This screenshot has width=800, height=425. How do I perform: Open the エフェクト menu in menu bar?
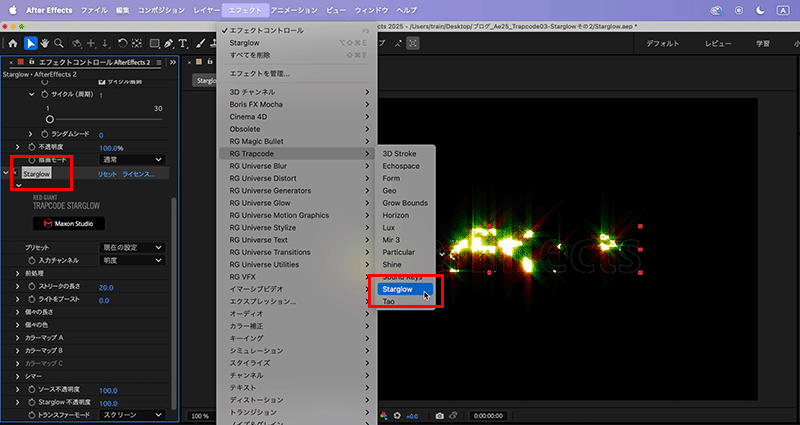[245, 10]
